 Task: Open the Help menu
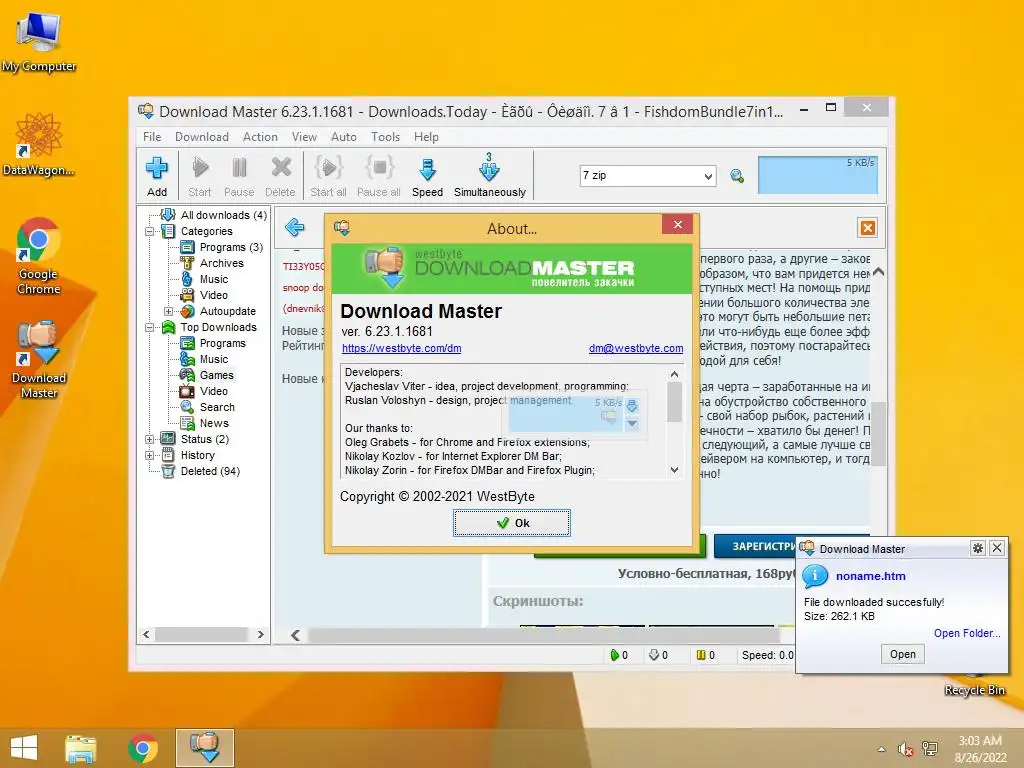click(x=426, y=136)
